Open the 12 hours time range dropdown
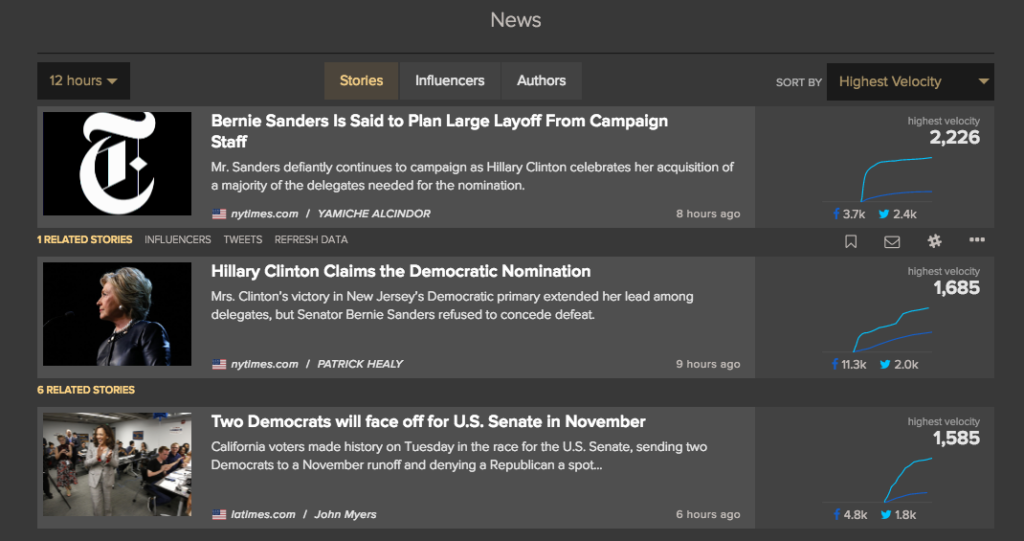Image resolution: width=1024 pixels, height=541 pixels. point(83,81)
